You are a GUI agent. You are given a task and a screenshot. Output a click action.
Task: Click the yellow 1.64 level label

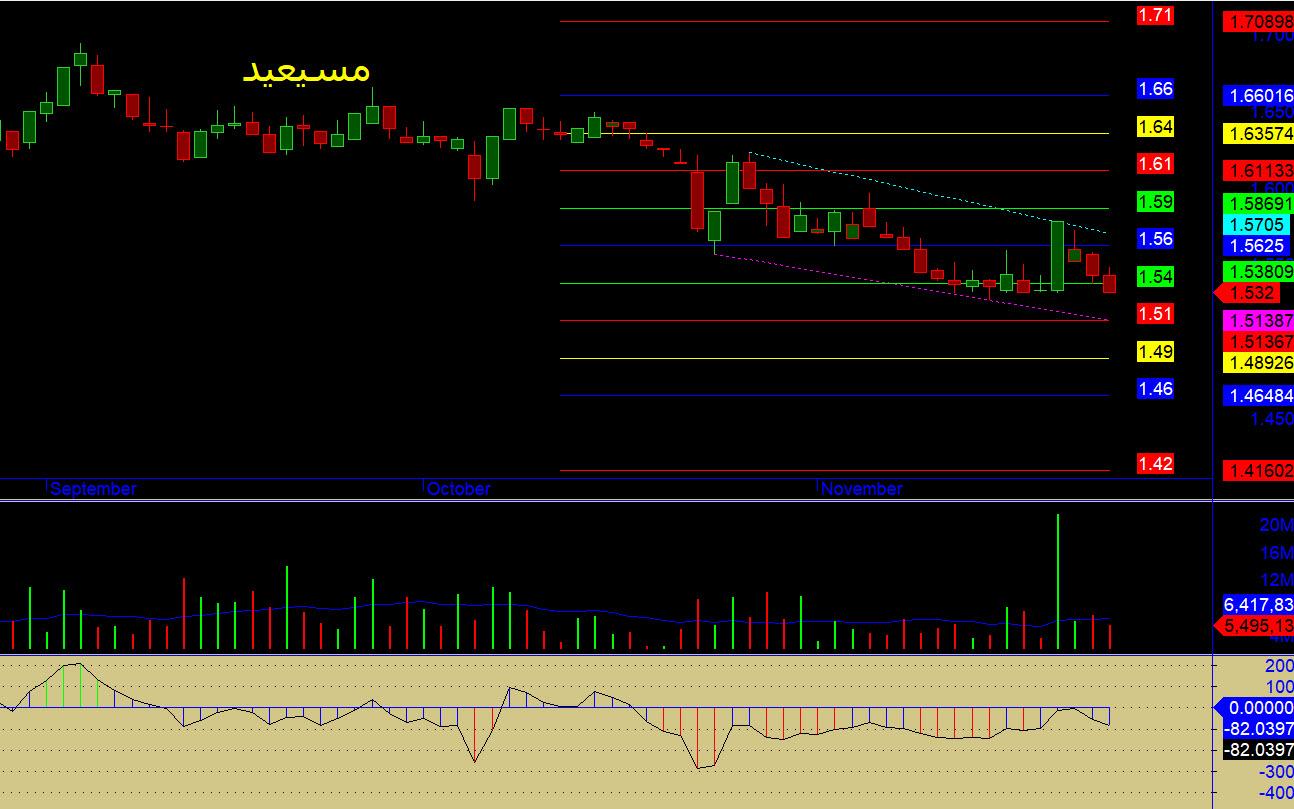1155,127
